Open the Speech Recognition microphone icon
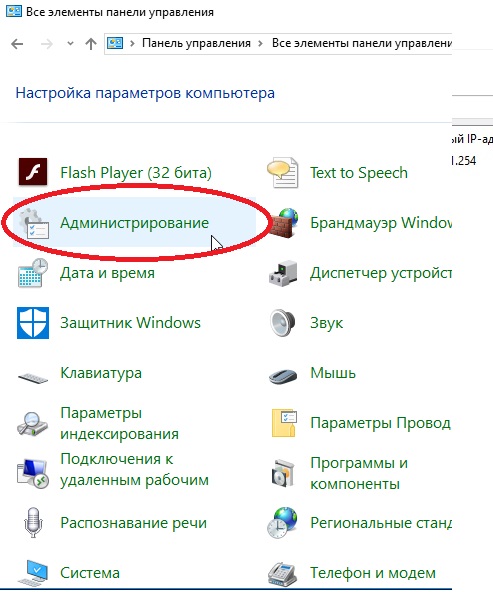The width and height of the screenshot is (493, 592). (x=33, y=523)
